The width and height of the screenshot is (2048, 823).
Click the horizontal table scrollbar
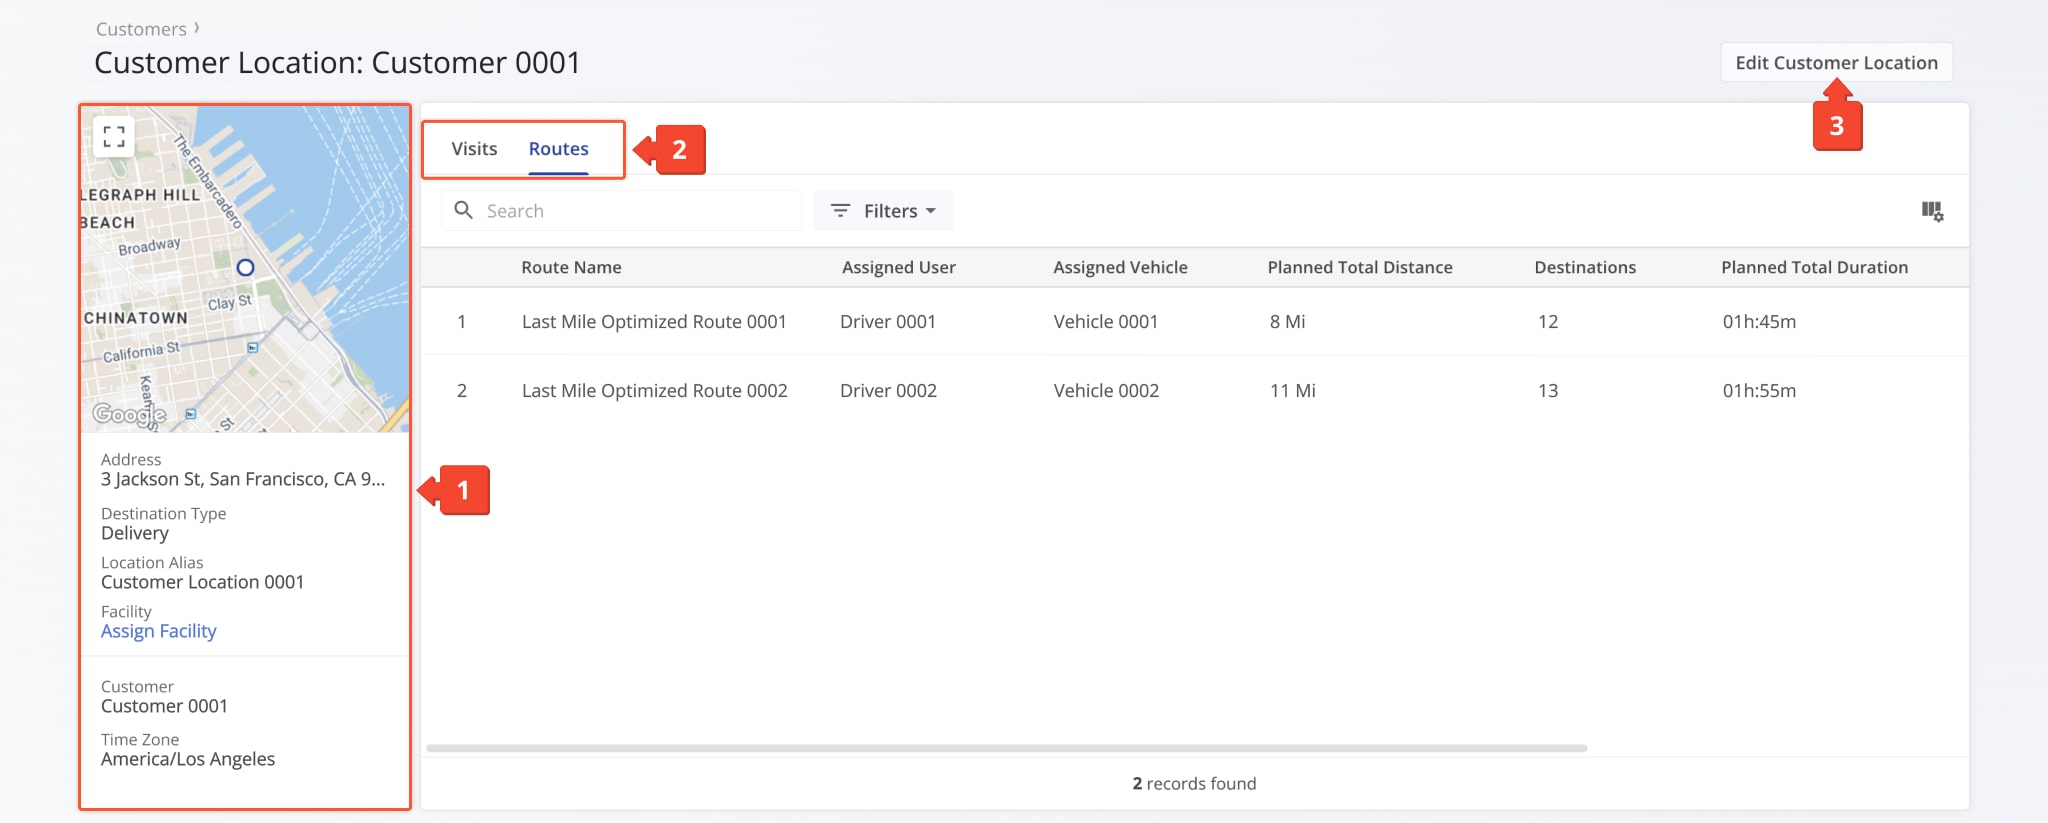(1006, 748)
